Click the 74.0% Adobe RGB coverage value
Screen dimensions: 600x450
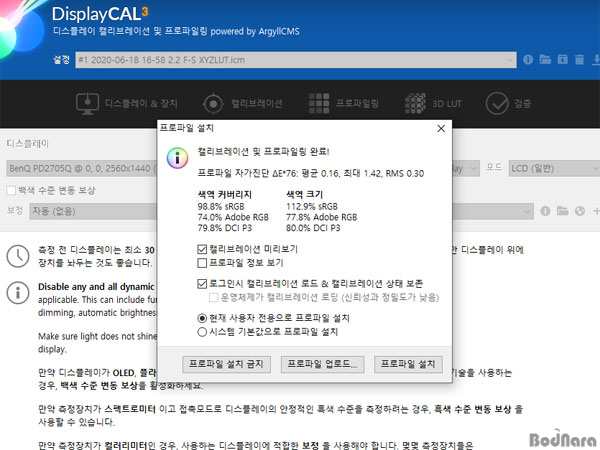pos(233,217)
